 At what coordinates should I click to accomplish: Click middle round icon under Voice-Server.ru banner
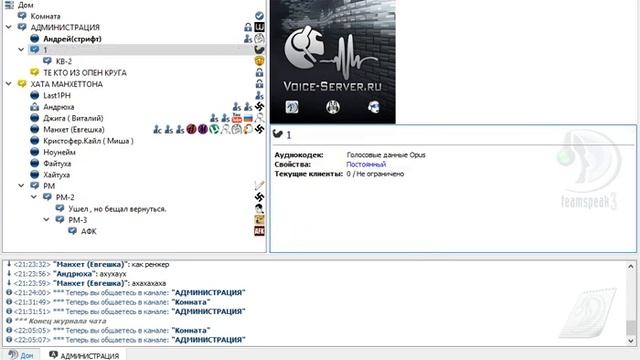coord(333,107)
